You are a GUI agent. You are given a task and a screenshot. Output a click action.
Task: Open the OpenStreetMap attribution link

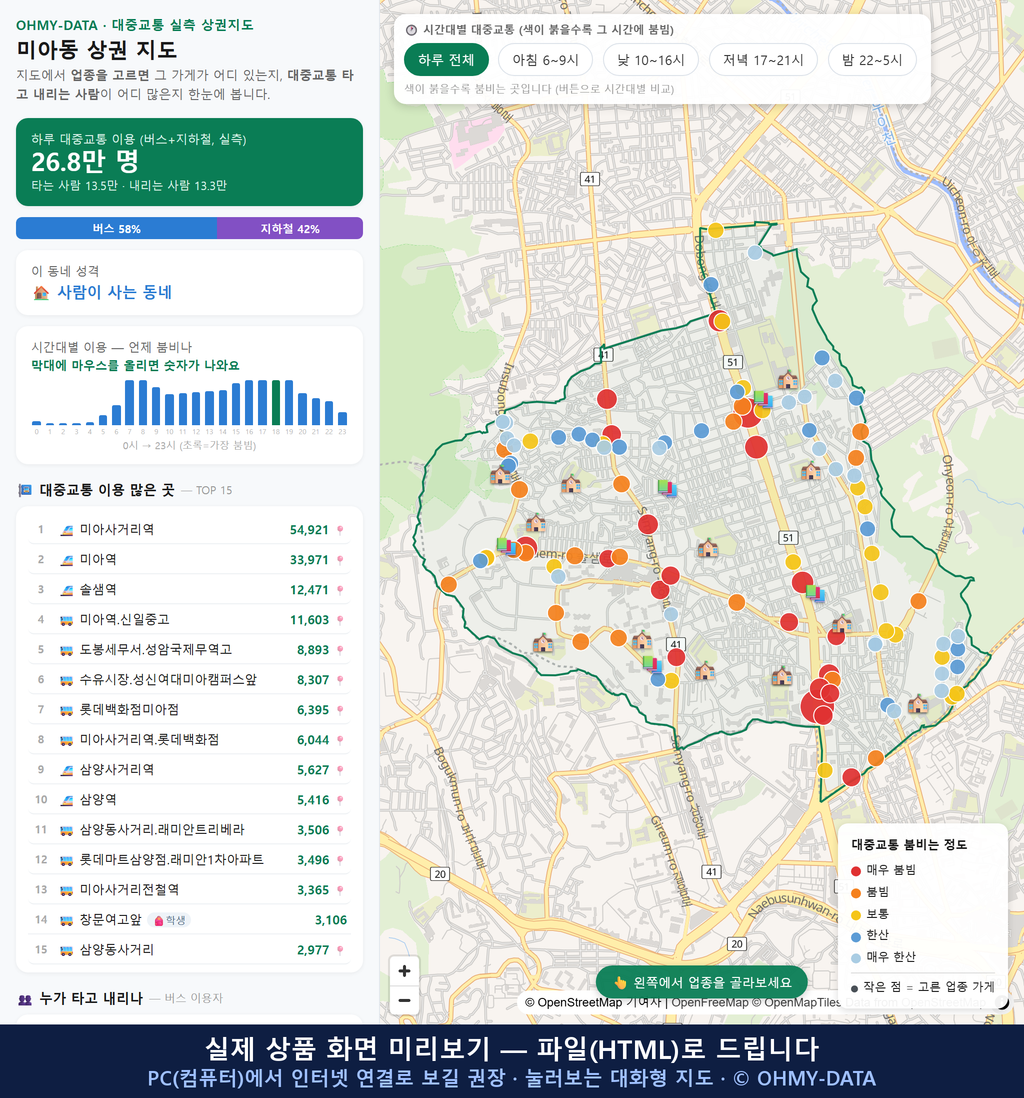pyautogui.click(x=579, y=1002)
